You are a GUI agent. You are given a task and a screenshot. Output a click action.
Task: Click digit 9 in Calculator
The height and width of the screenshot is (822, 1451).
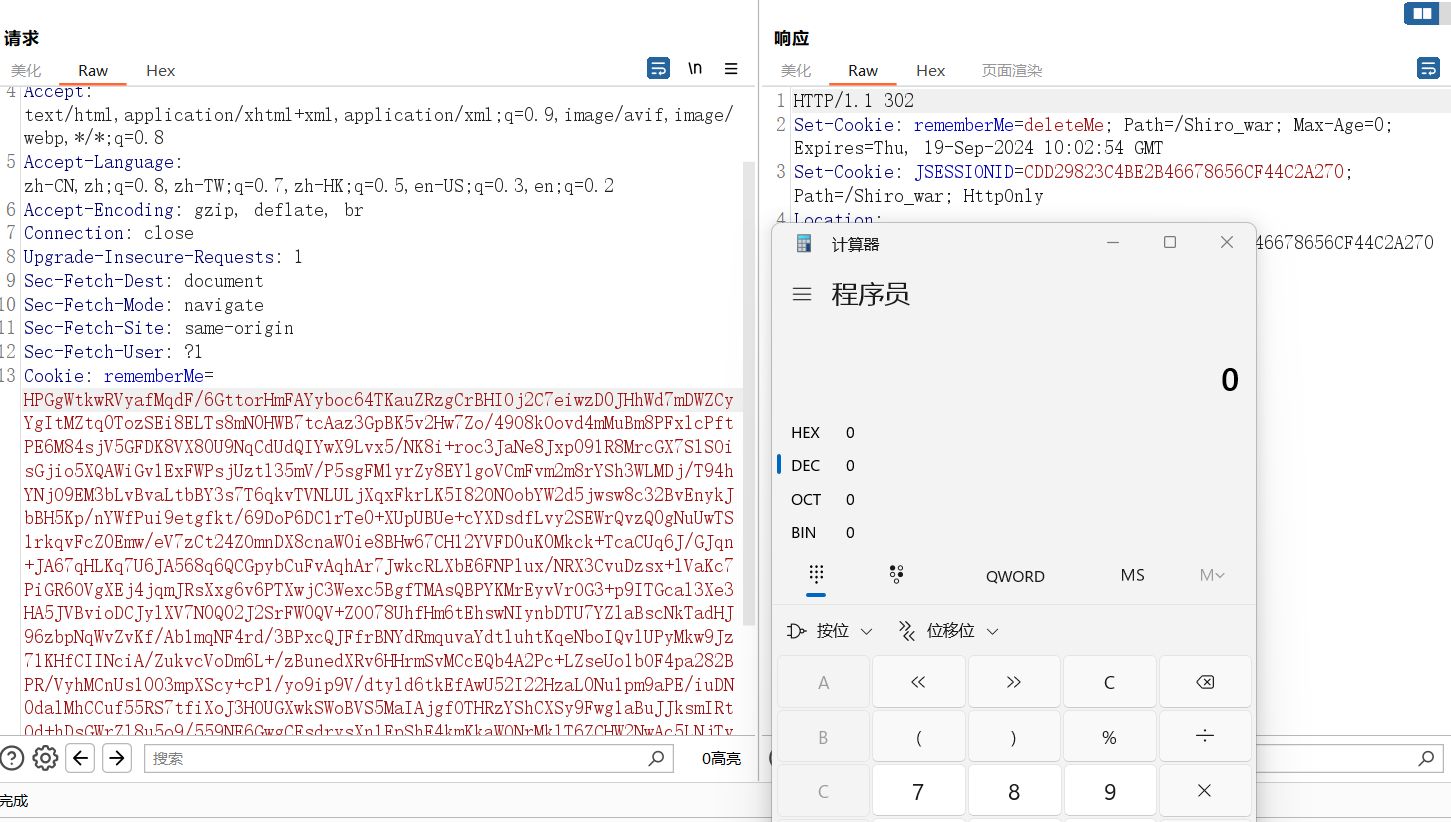(x=1109, y=792)
